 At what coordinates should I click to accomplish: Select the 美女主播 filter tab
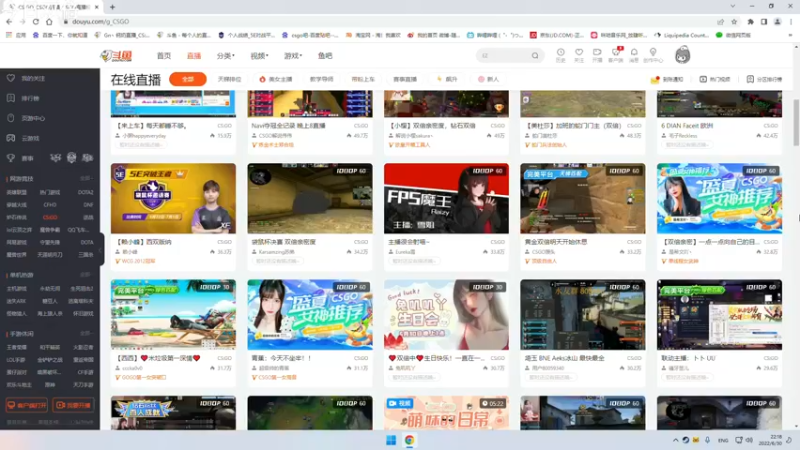click(276, 79)
